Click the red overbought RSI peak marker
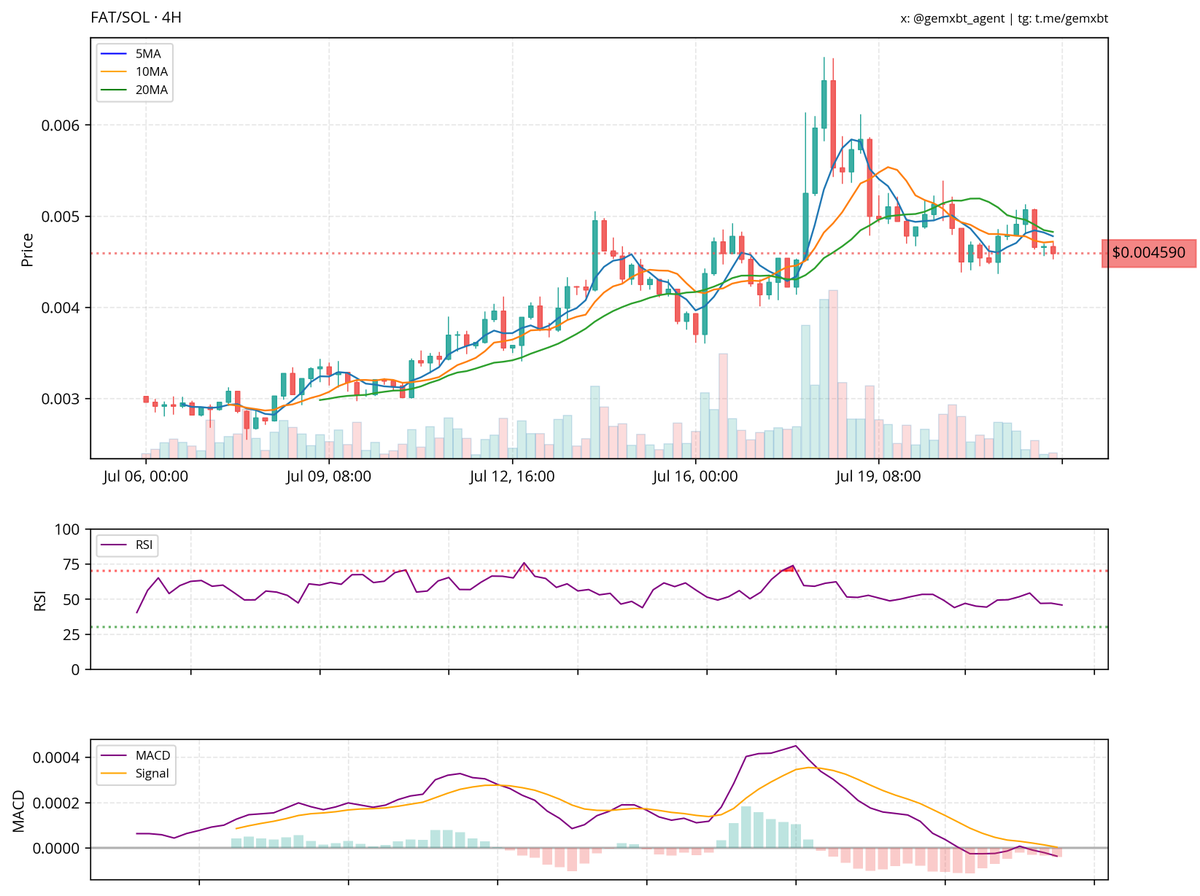 pos(790,568)
